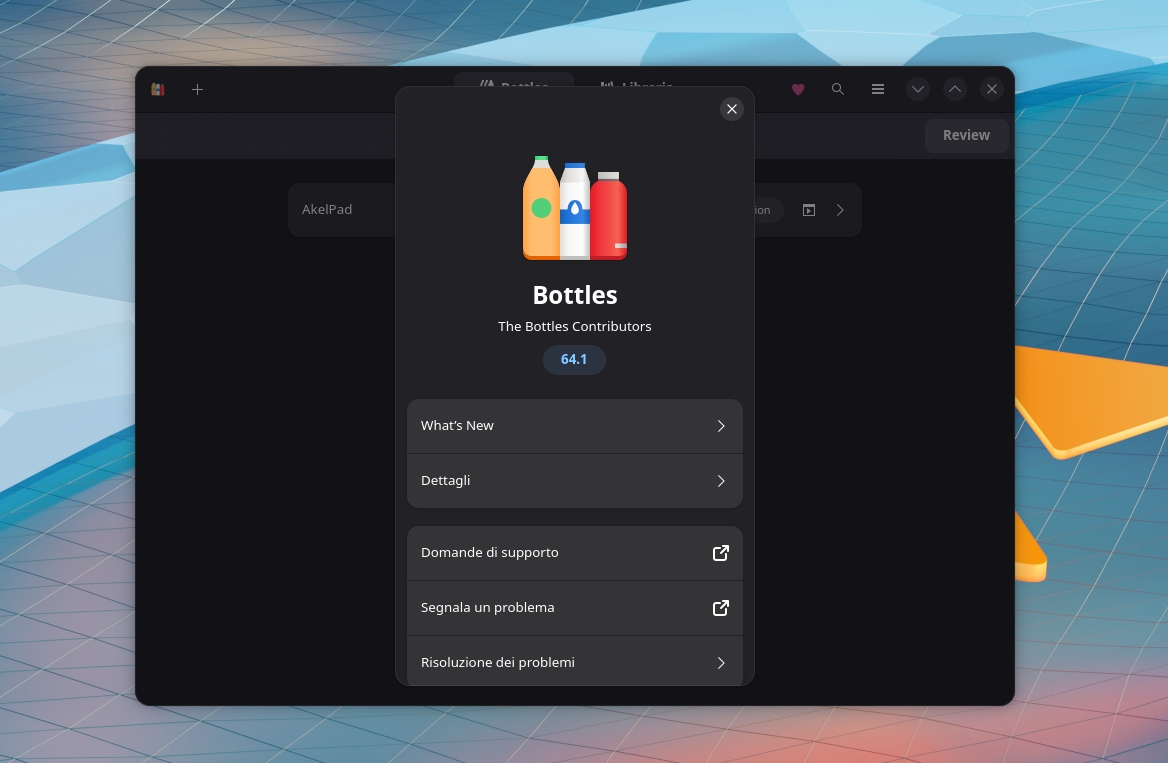This screenshot has height=763, width=1168.
Task: Expand Risoluzione dei problemi
Action: (x=574, y=662)
